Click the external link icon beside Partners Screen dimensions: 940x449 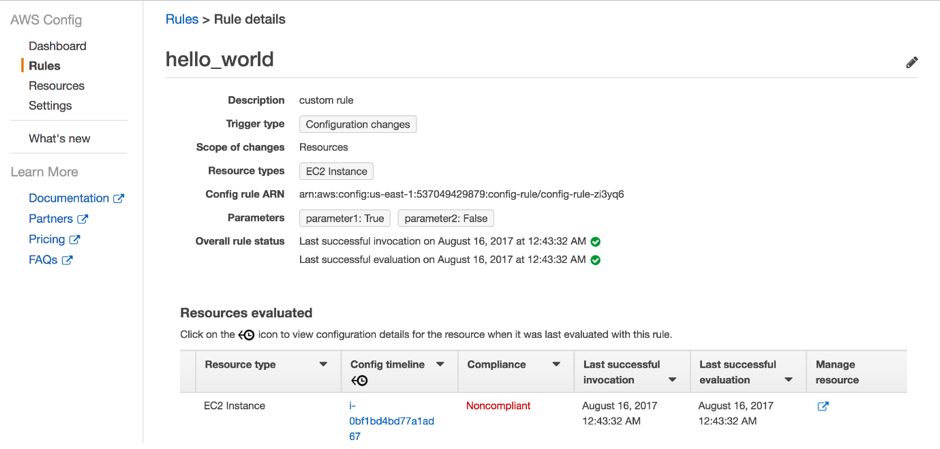pos(82,219)
